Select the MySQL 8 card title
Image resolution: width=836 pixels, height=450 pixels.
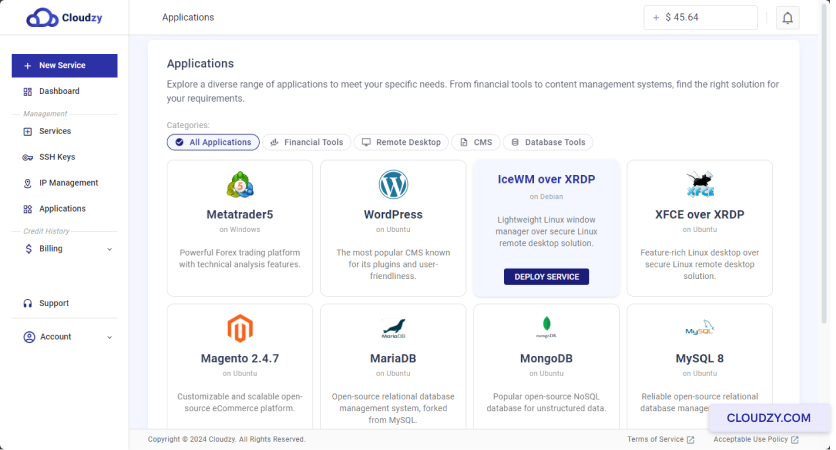click(x=700, y=359)
